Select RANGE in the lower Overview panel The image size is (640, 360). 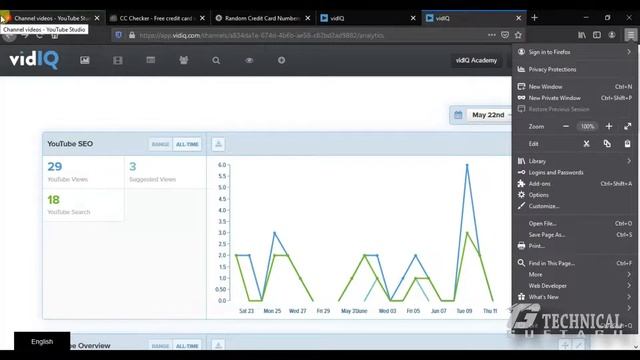coord(160,346)
